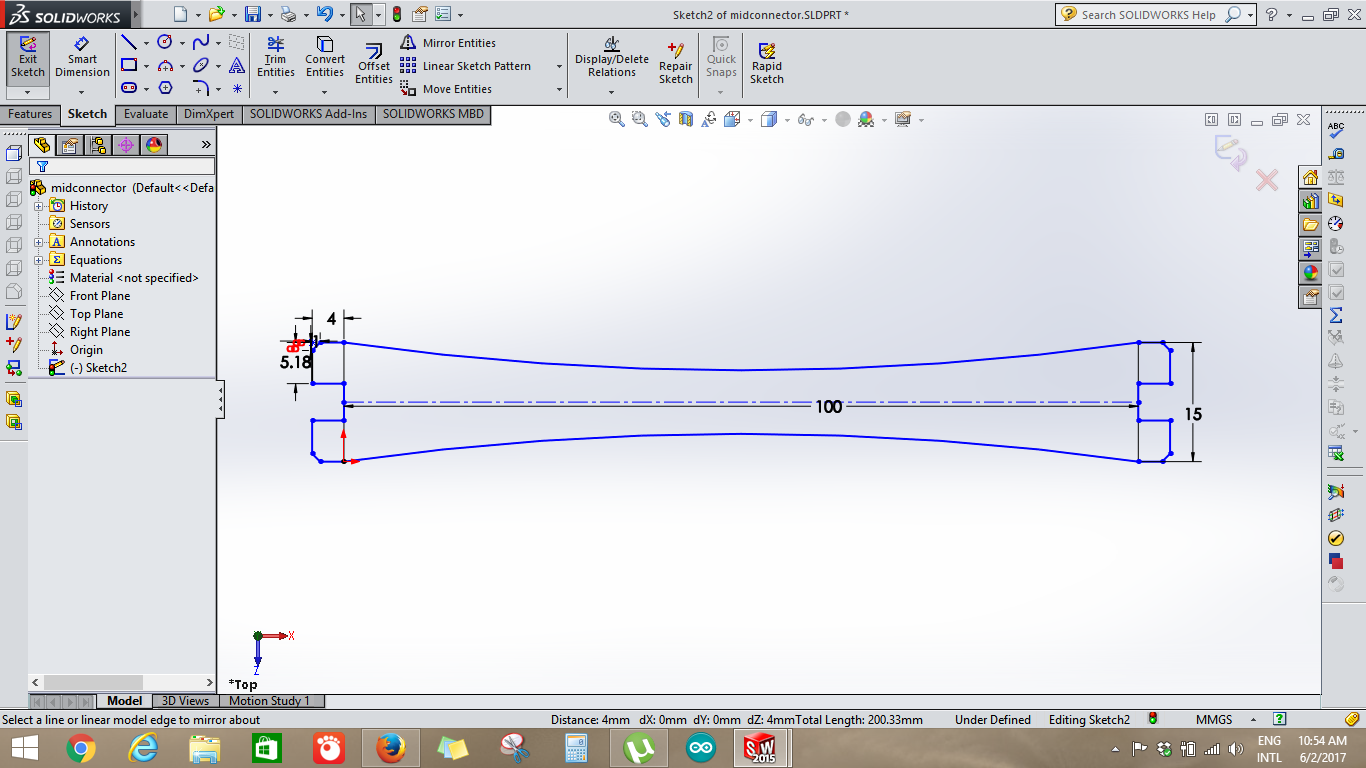1366x768 pixels.
Task: Open the Motion Study 1 tab
Action: click(x=270, y=701)
